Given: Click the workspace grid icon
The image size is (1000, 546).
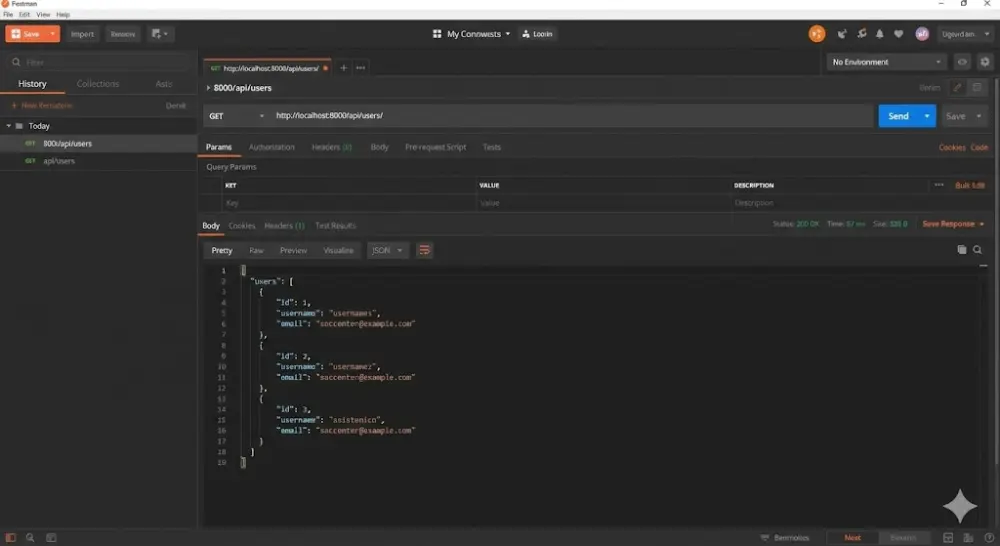Looking at the screenshot, I should 437,34.
